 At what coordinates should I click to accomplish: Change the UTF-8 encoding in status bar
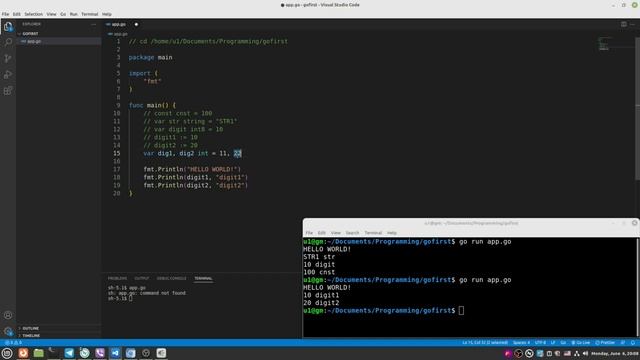pos(540,342)
